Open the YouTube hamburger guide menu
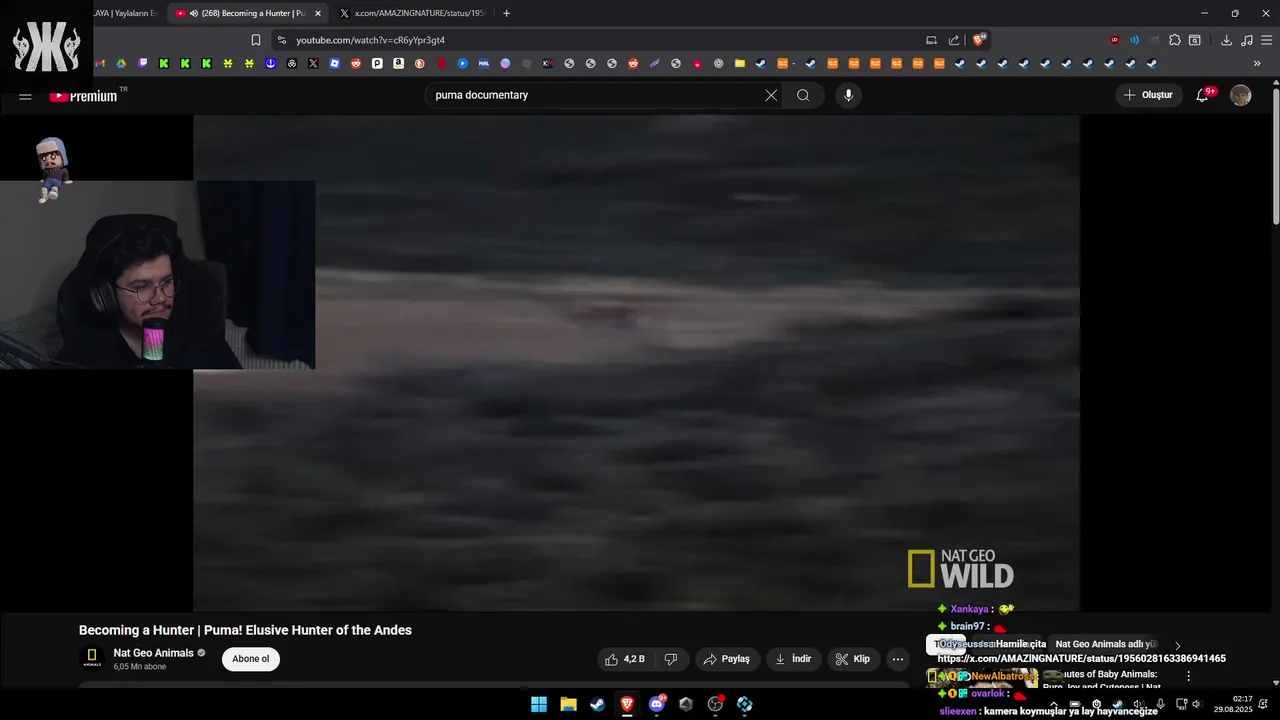 pyautogui.click(x=25, y=96)
